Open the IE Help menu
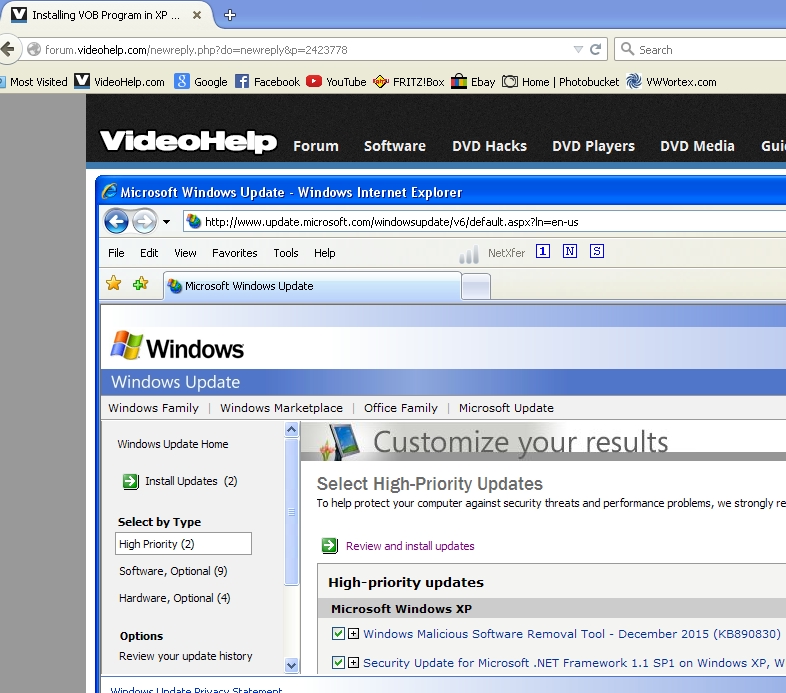The height and width of the screenshot is (693, 786). (324, 253)
